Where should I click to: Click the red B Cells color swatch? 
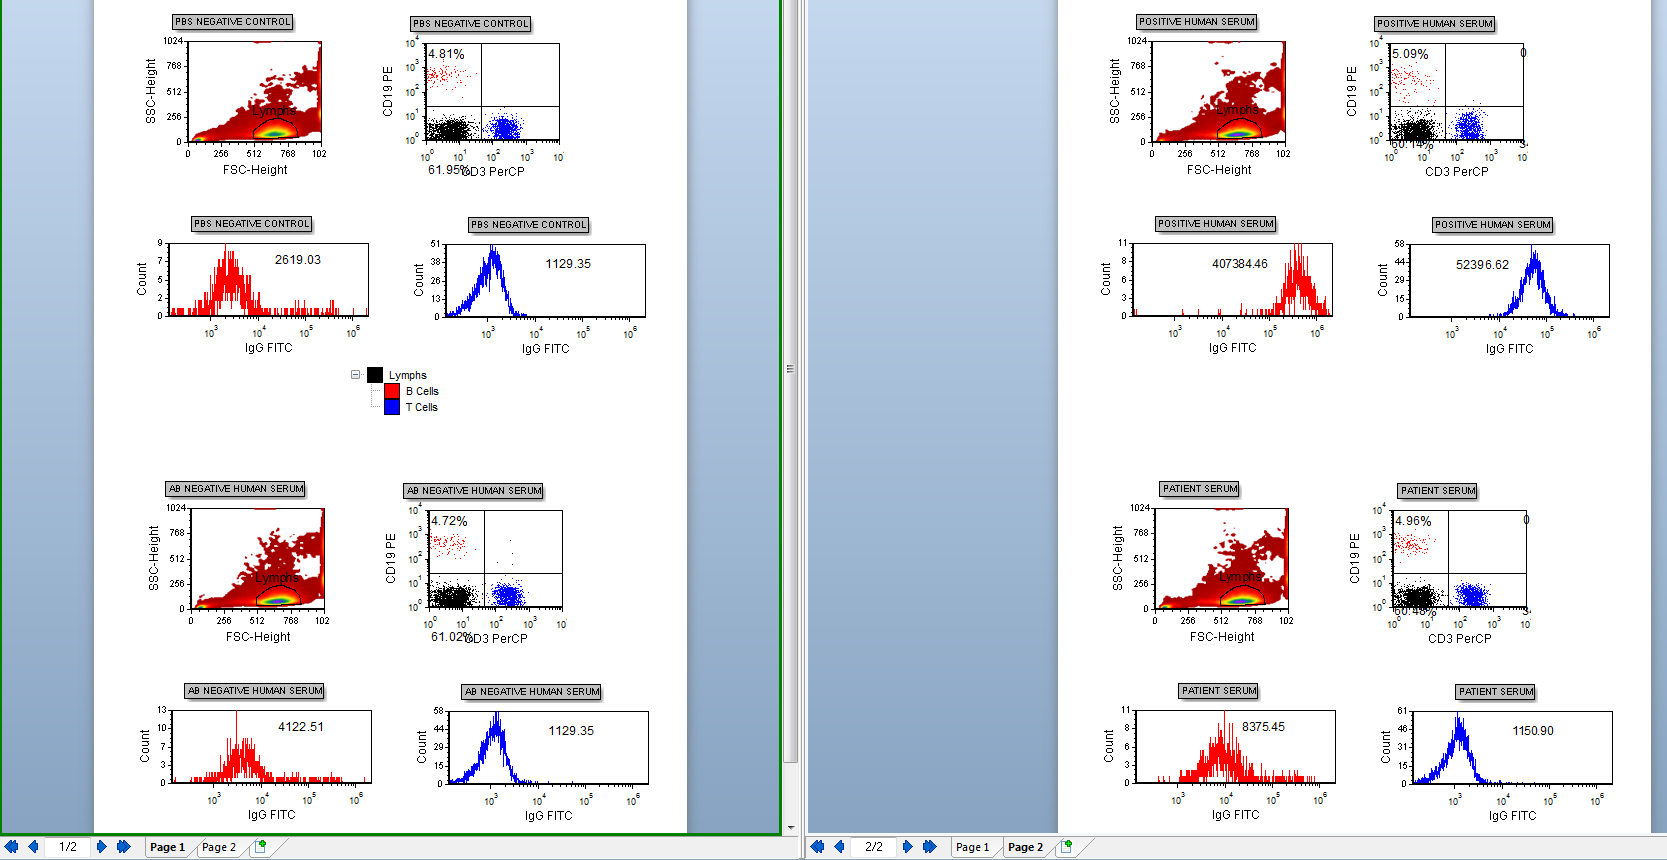click(x=392, y=391)
